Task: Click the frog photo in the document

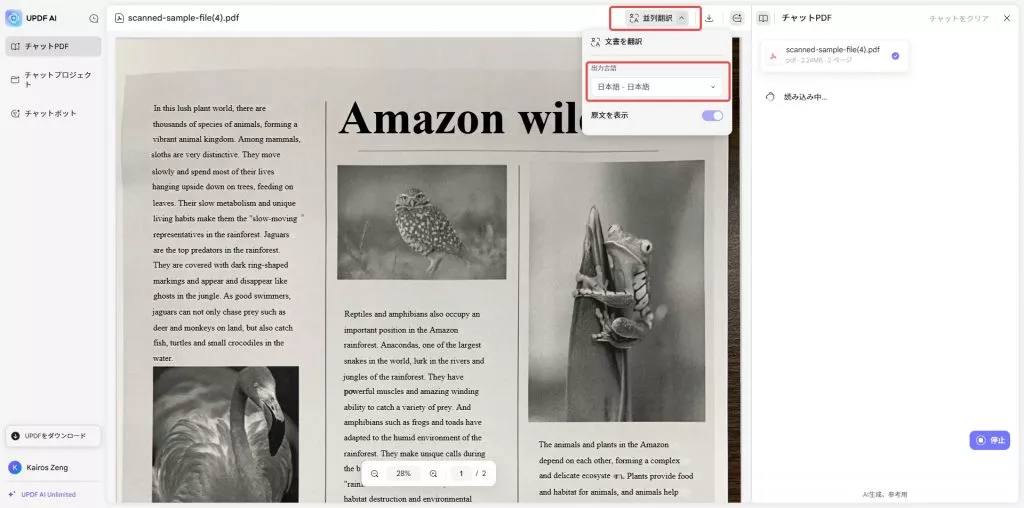Action: click(x=616, y=291)
